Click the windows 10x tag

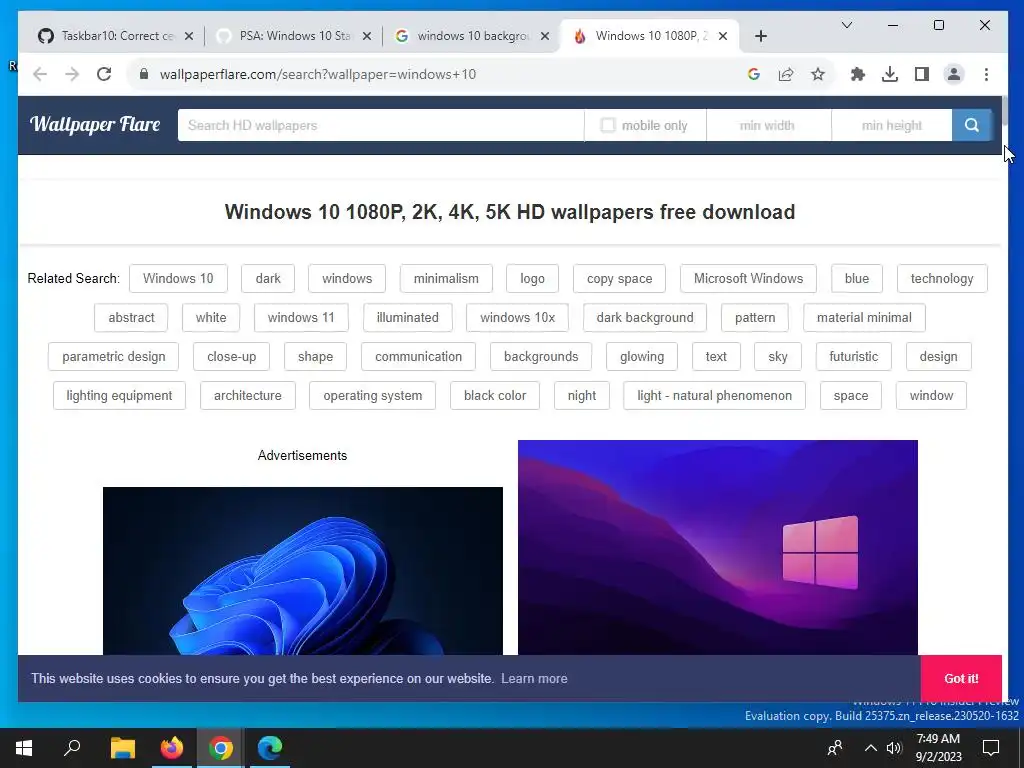[x=517, y=317]
